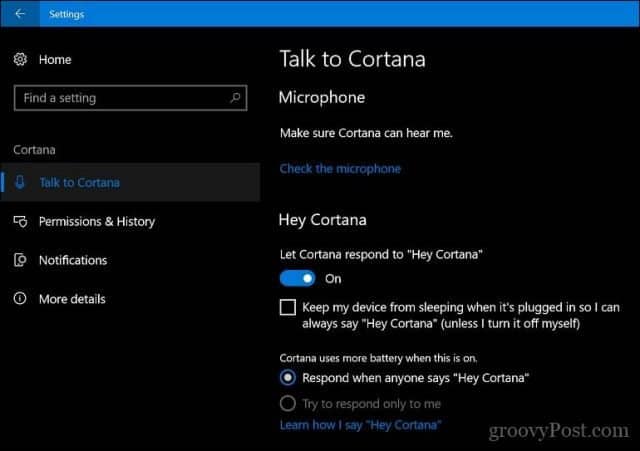Click the microphone icon beside Talk to Cortana

pyautogui.click(x=20, y=182)
